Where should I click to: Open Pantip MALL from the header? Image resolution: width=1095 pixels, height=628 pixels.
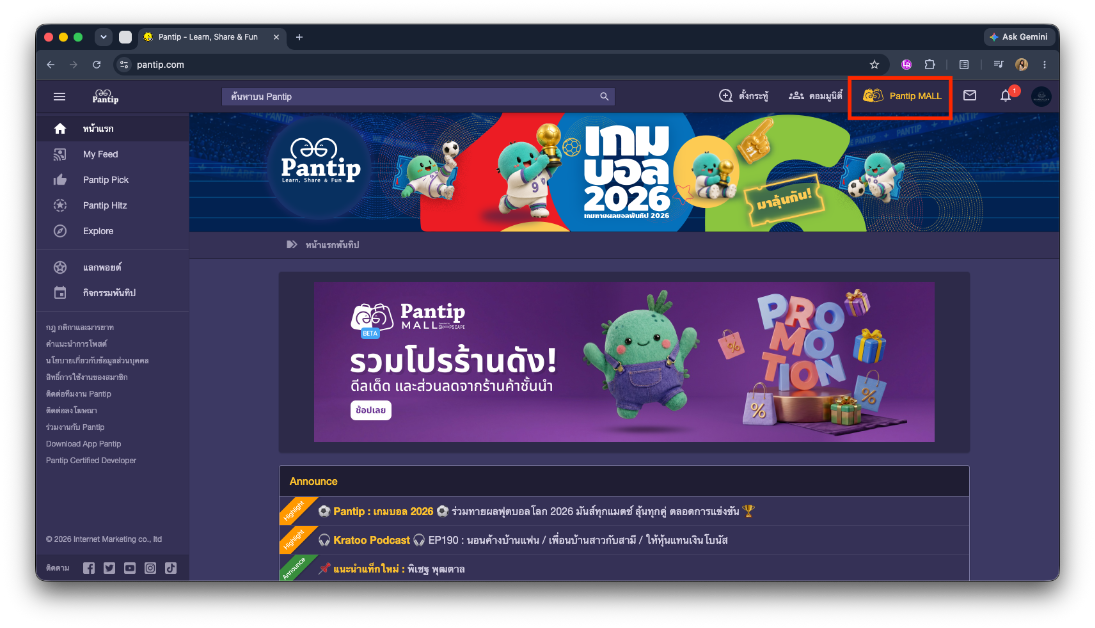[902, 96]
